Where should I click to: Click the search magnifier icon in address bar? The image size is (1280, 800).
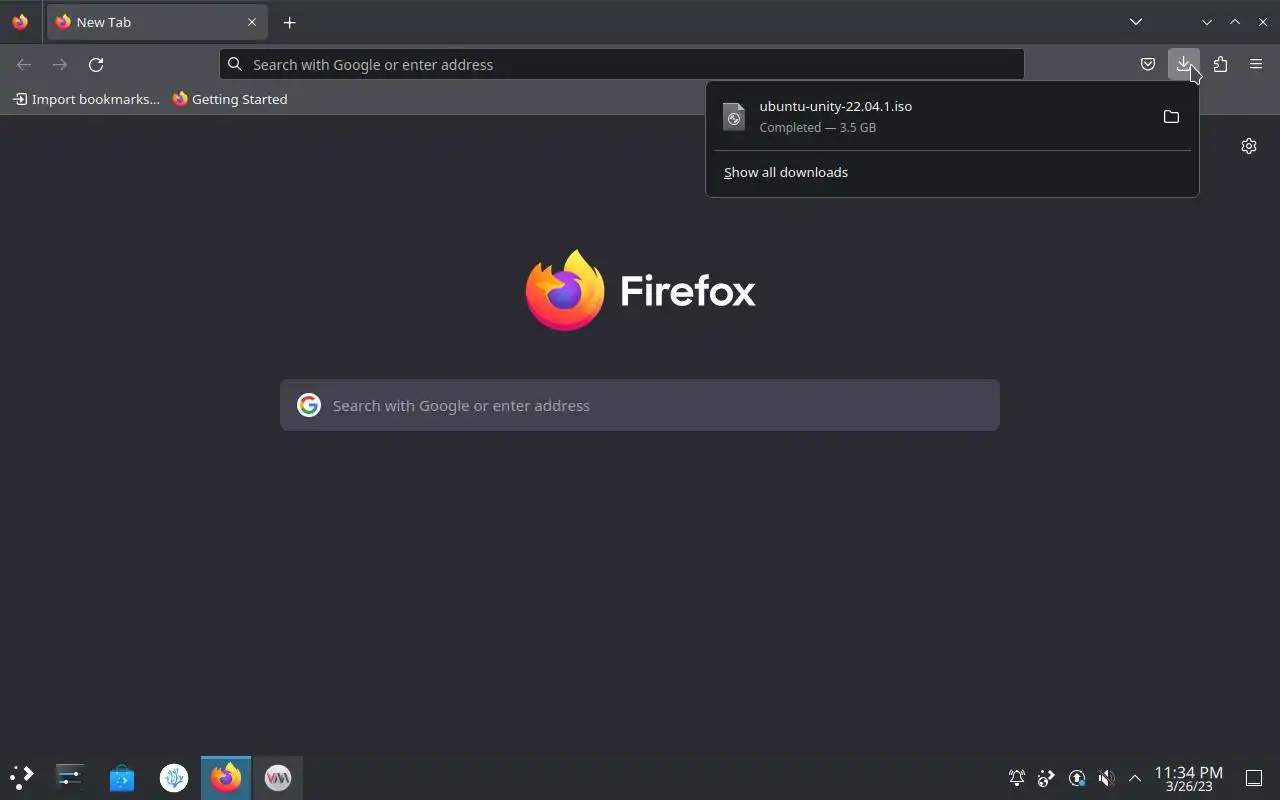(235, 64)
